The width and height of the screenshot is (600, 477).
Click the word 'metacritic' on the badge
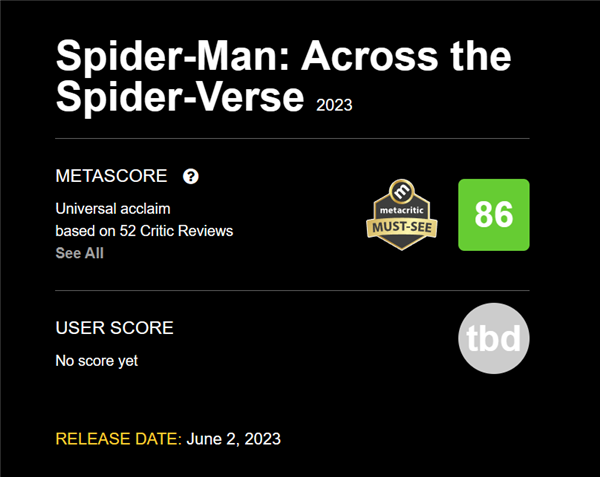click(402, 210)
